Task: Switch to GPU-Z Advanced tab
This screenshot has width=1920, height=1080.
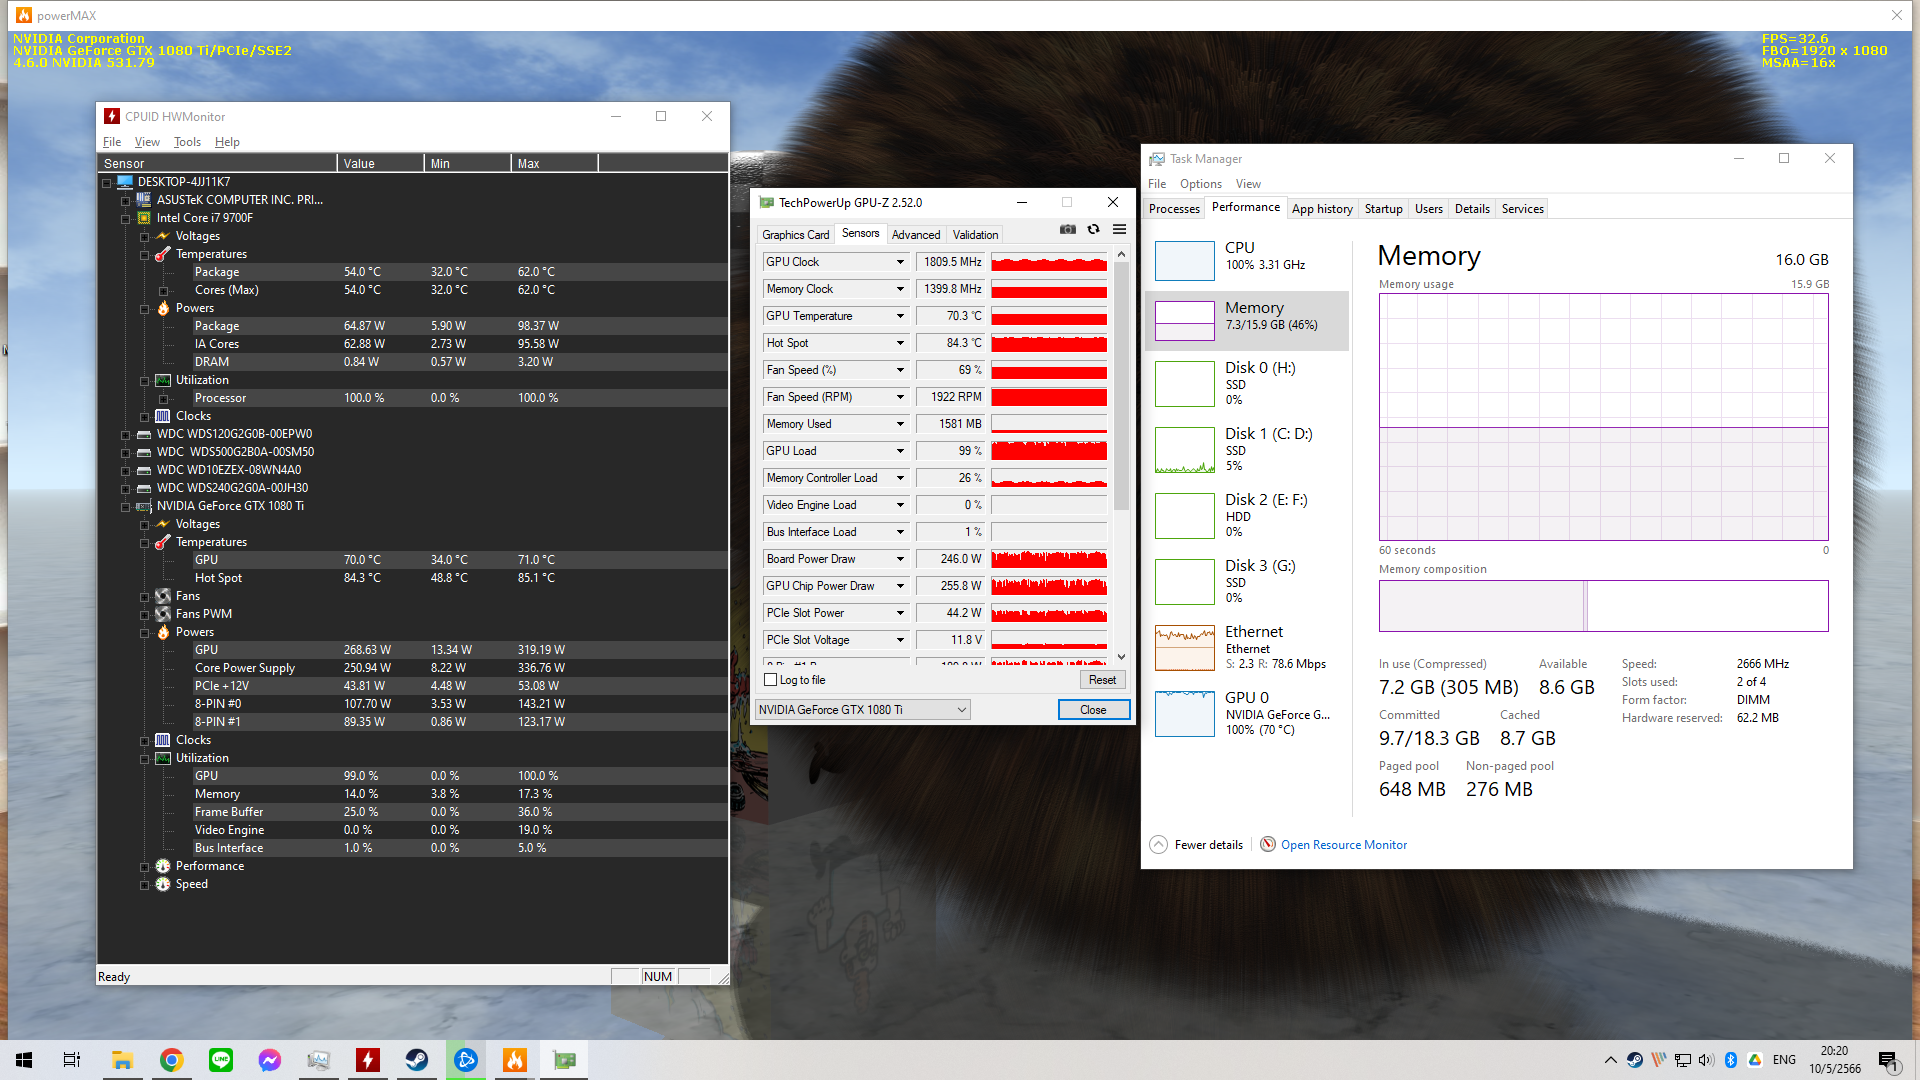Action: (x=915, y=235)
